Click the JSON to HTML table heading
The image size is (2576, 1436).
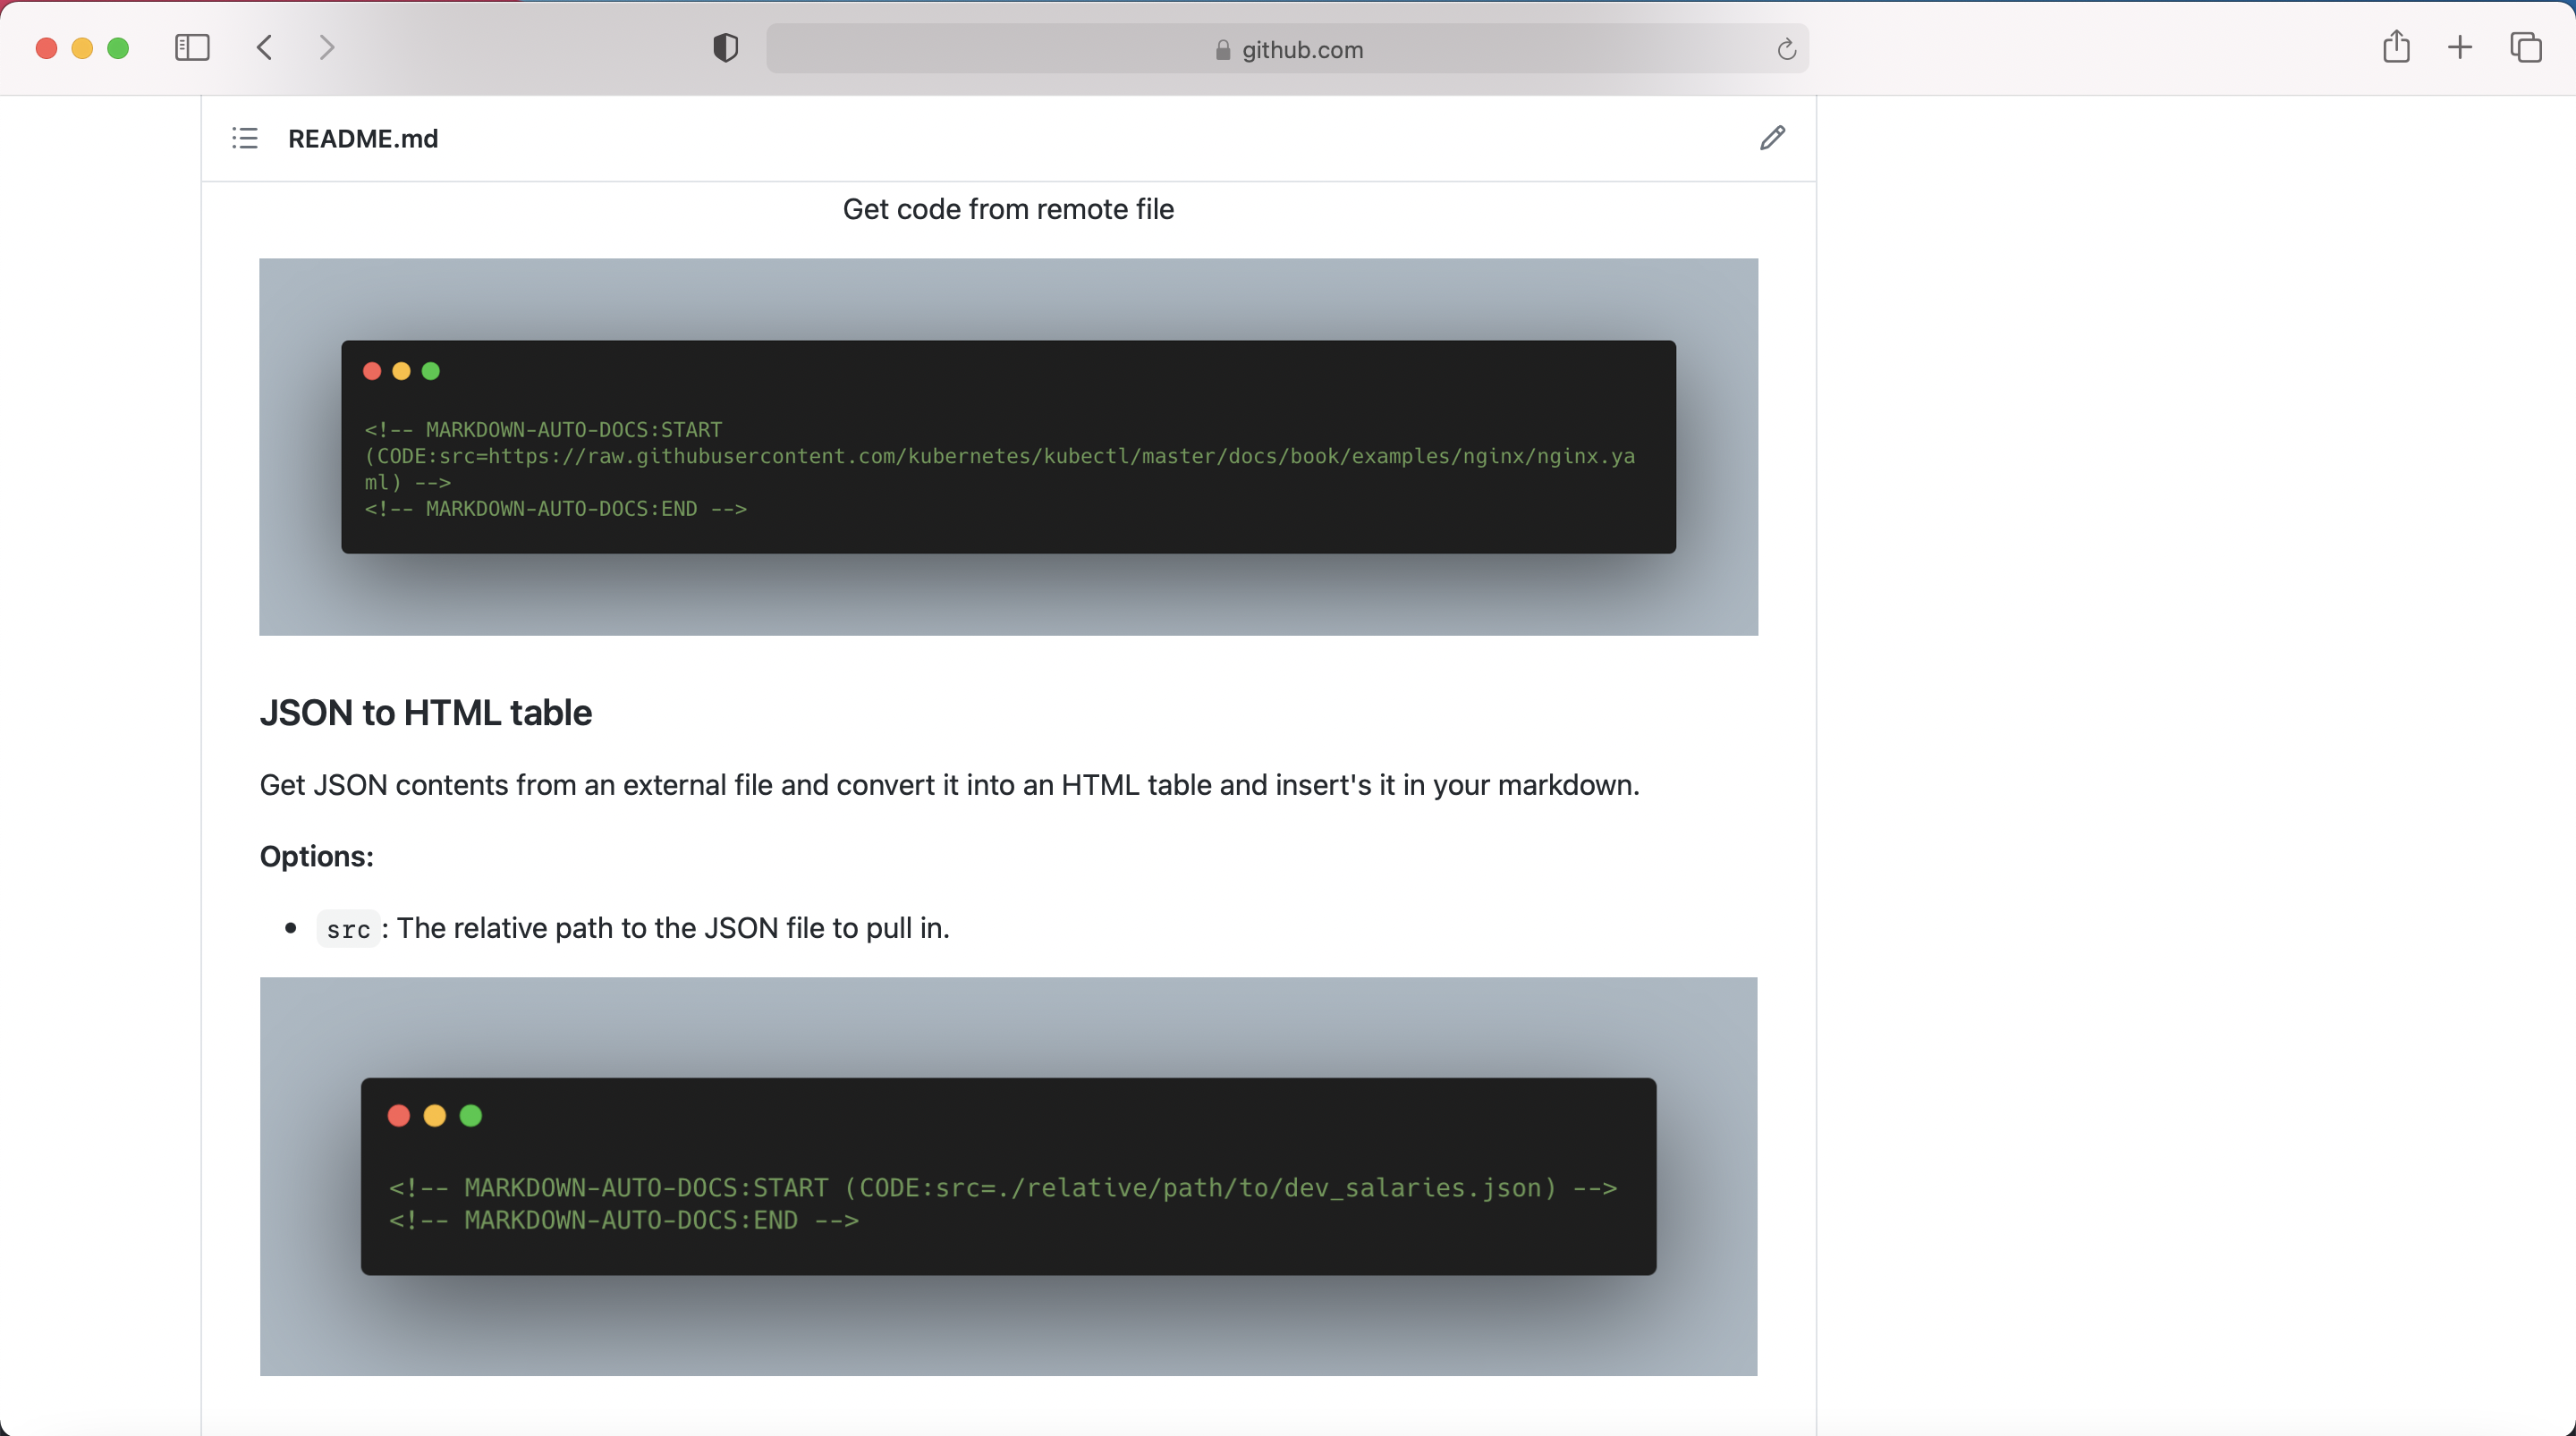[425, 712]
